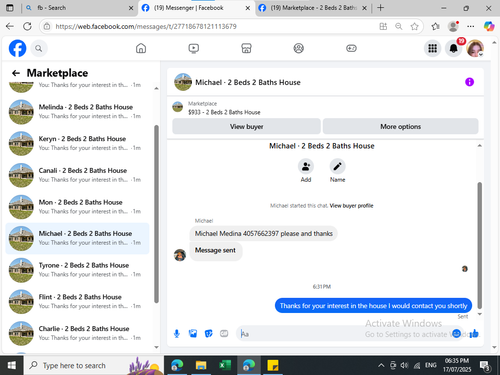Open Flint - 2 Beds 2 Baths House chat
This screenshot has height=375, width=500.
click(77, 302)
